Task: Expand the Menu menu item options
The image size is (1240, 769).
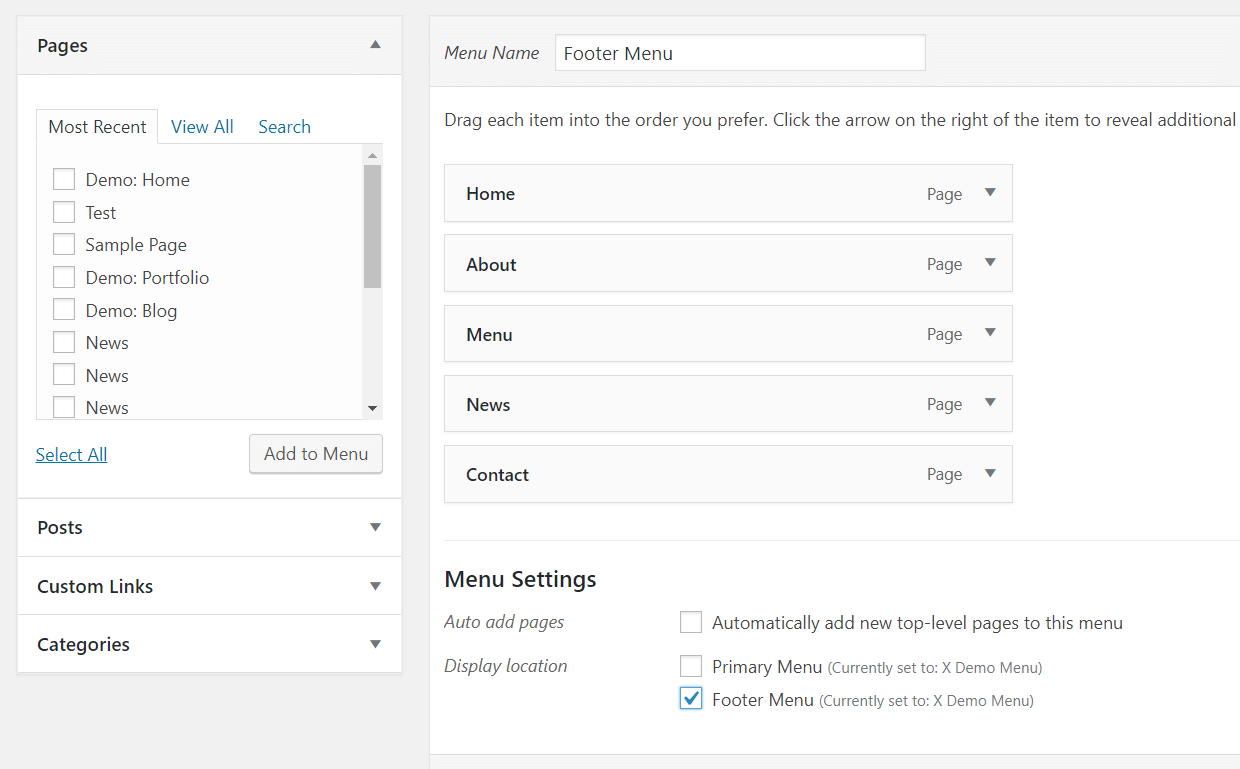Action: click(990, 333)
